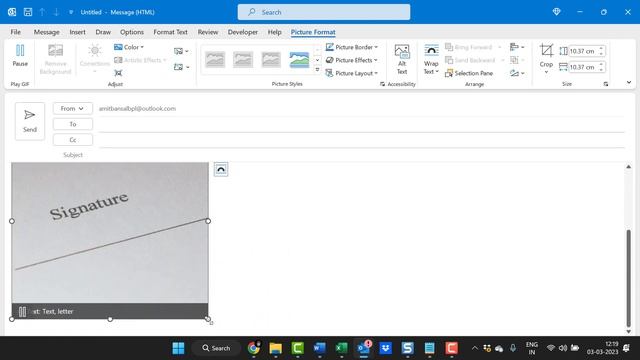
Task: Click the Save icon in title bar
Action: (28, 12)
